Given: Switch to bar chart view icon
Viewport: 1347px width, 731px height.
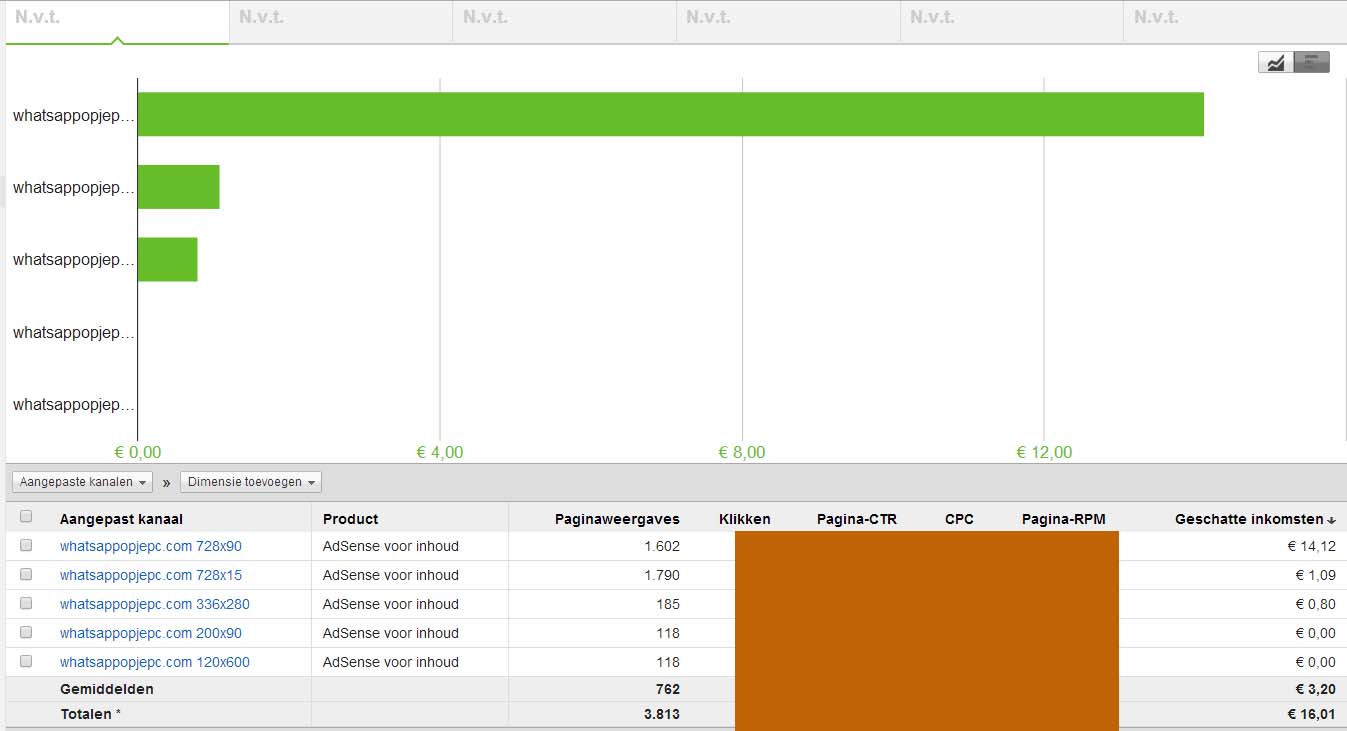Looking at the screenshot, I should [x=1311, y=62].
